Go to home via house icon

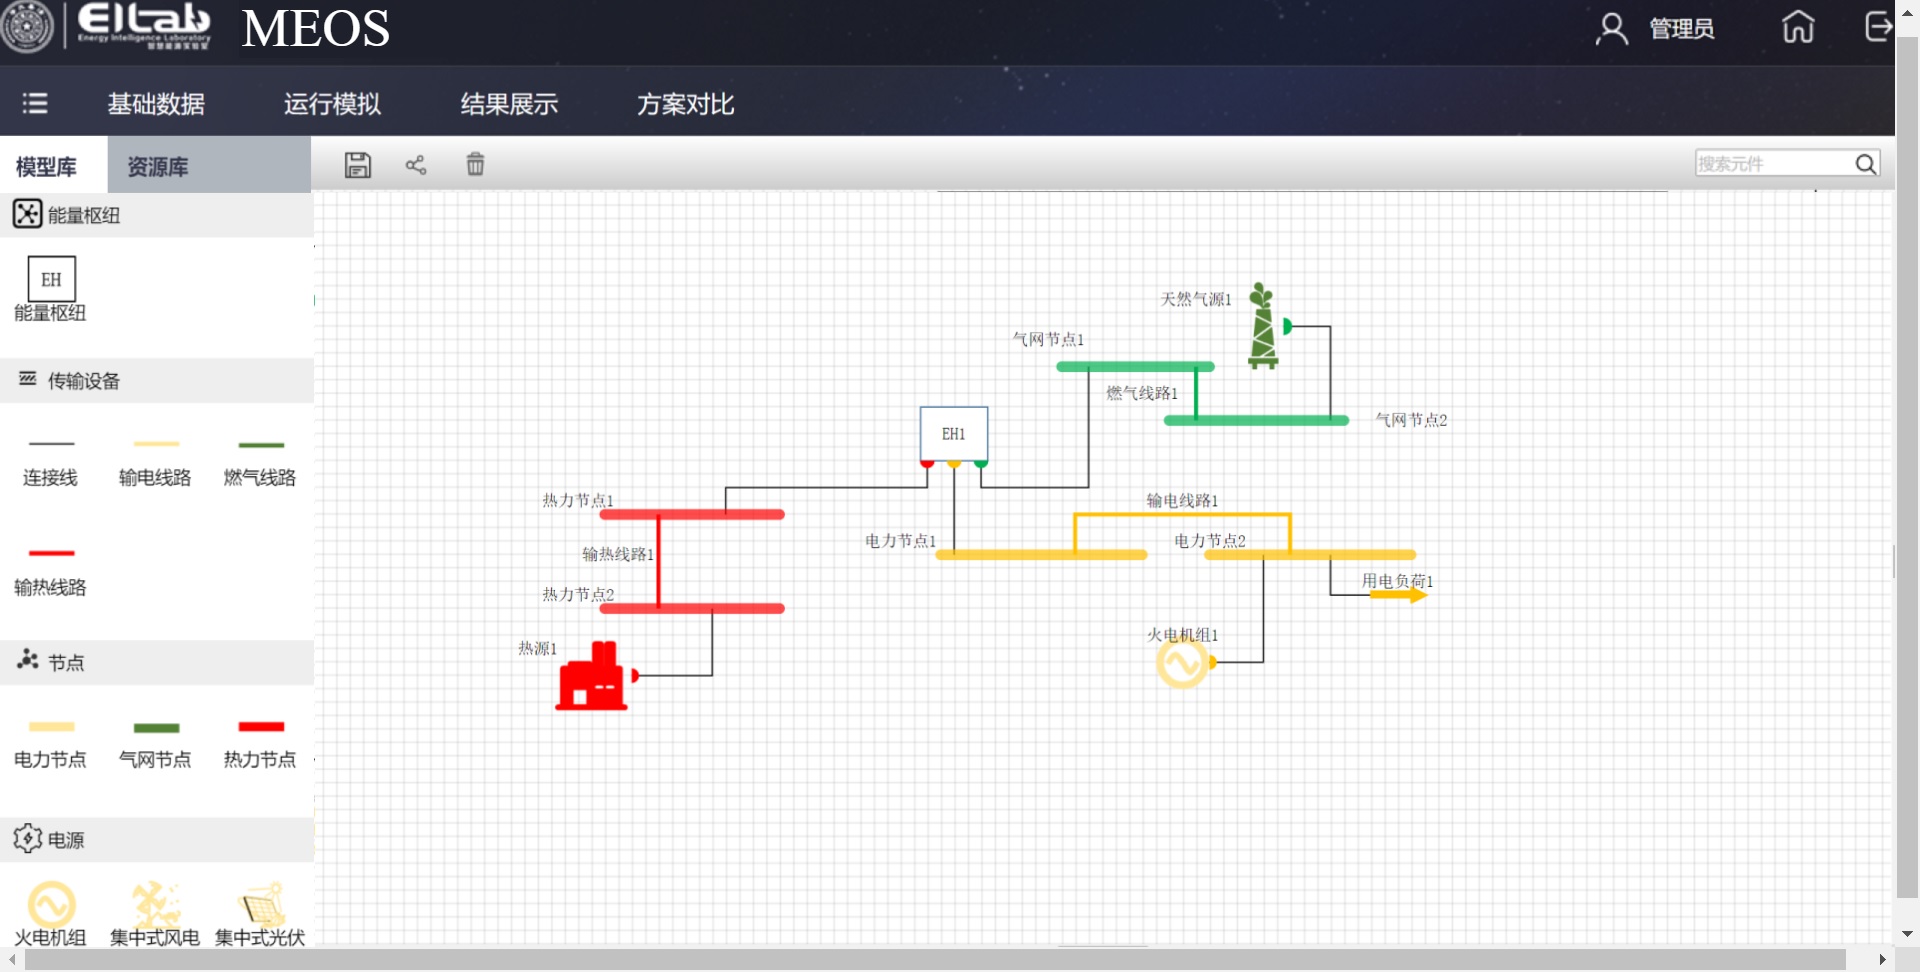click(1797, 27)
